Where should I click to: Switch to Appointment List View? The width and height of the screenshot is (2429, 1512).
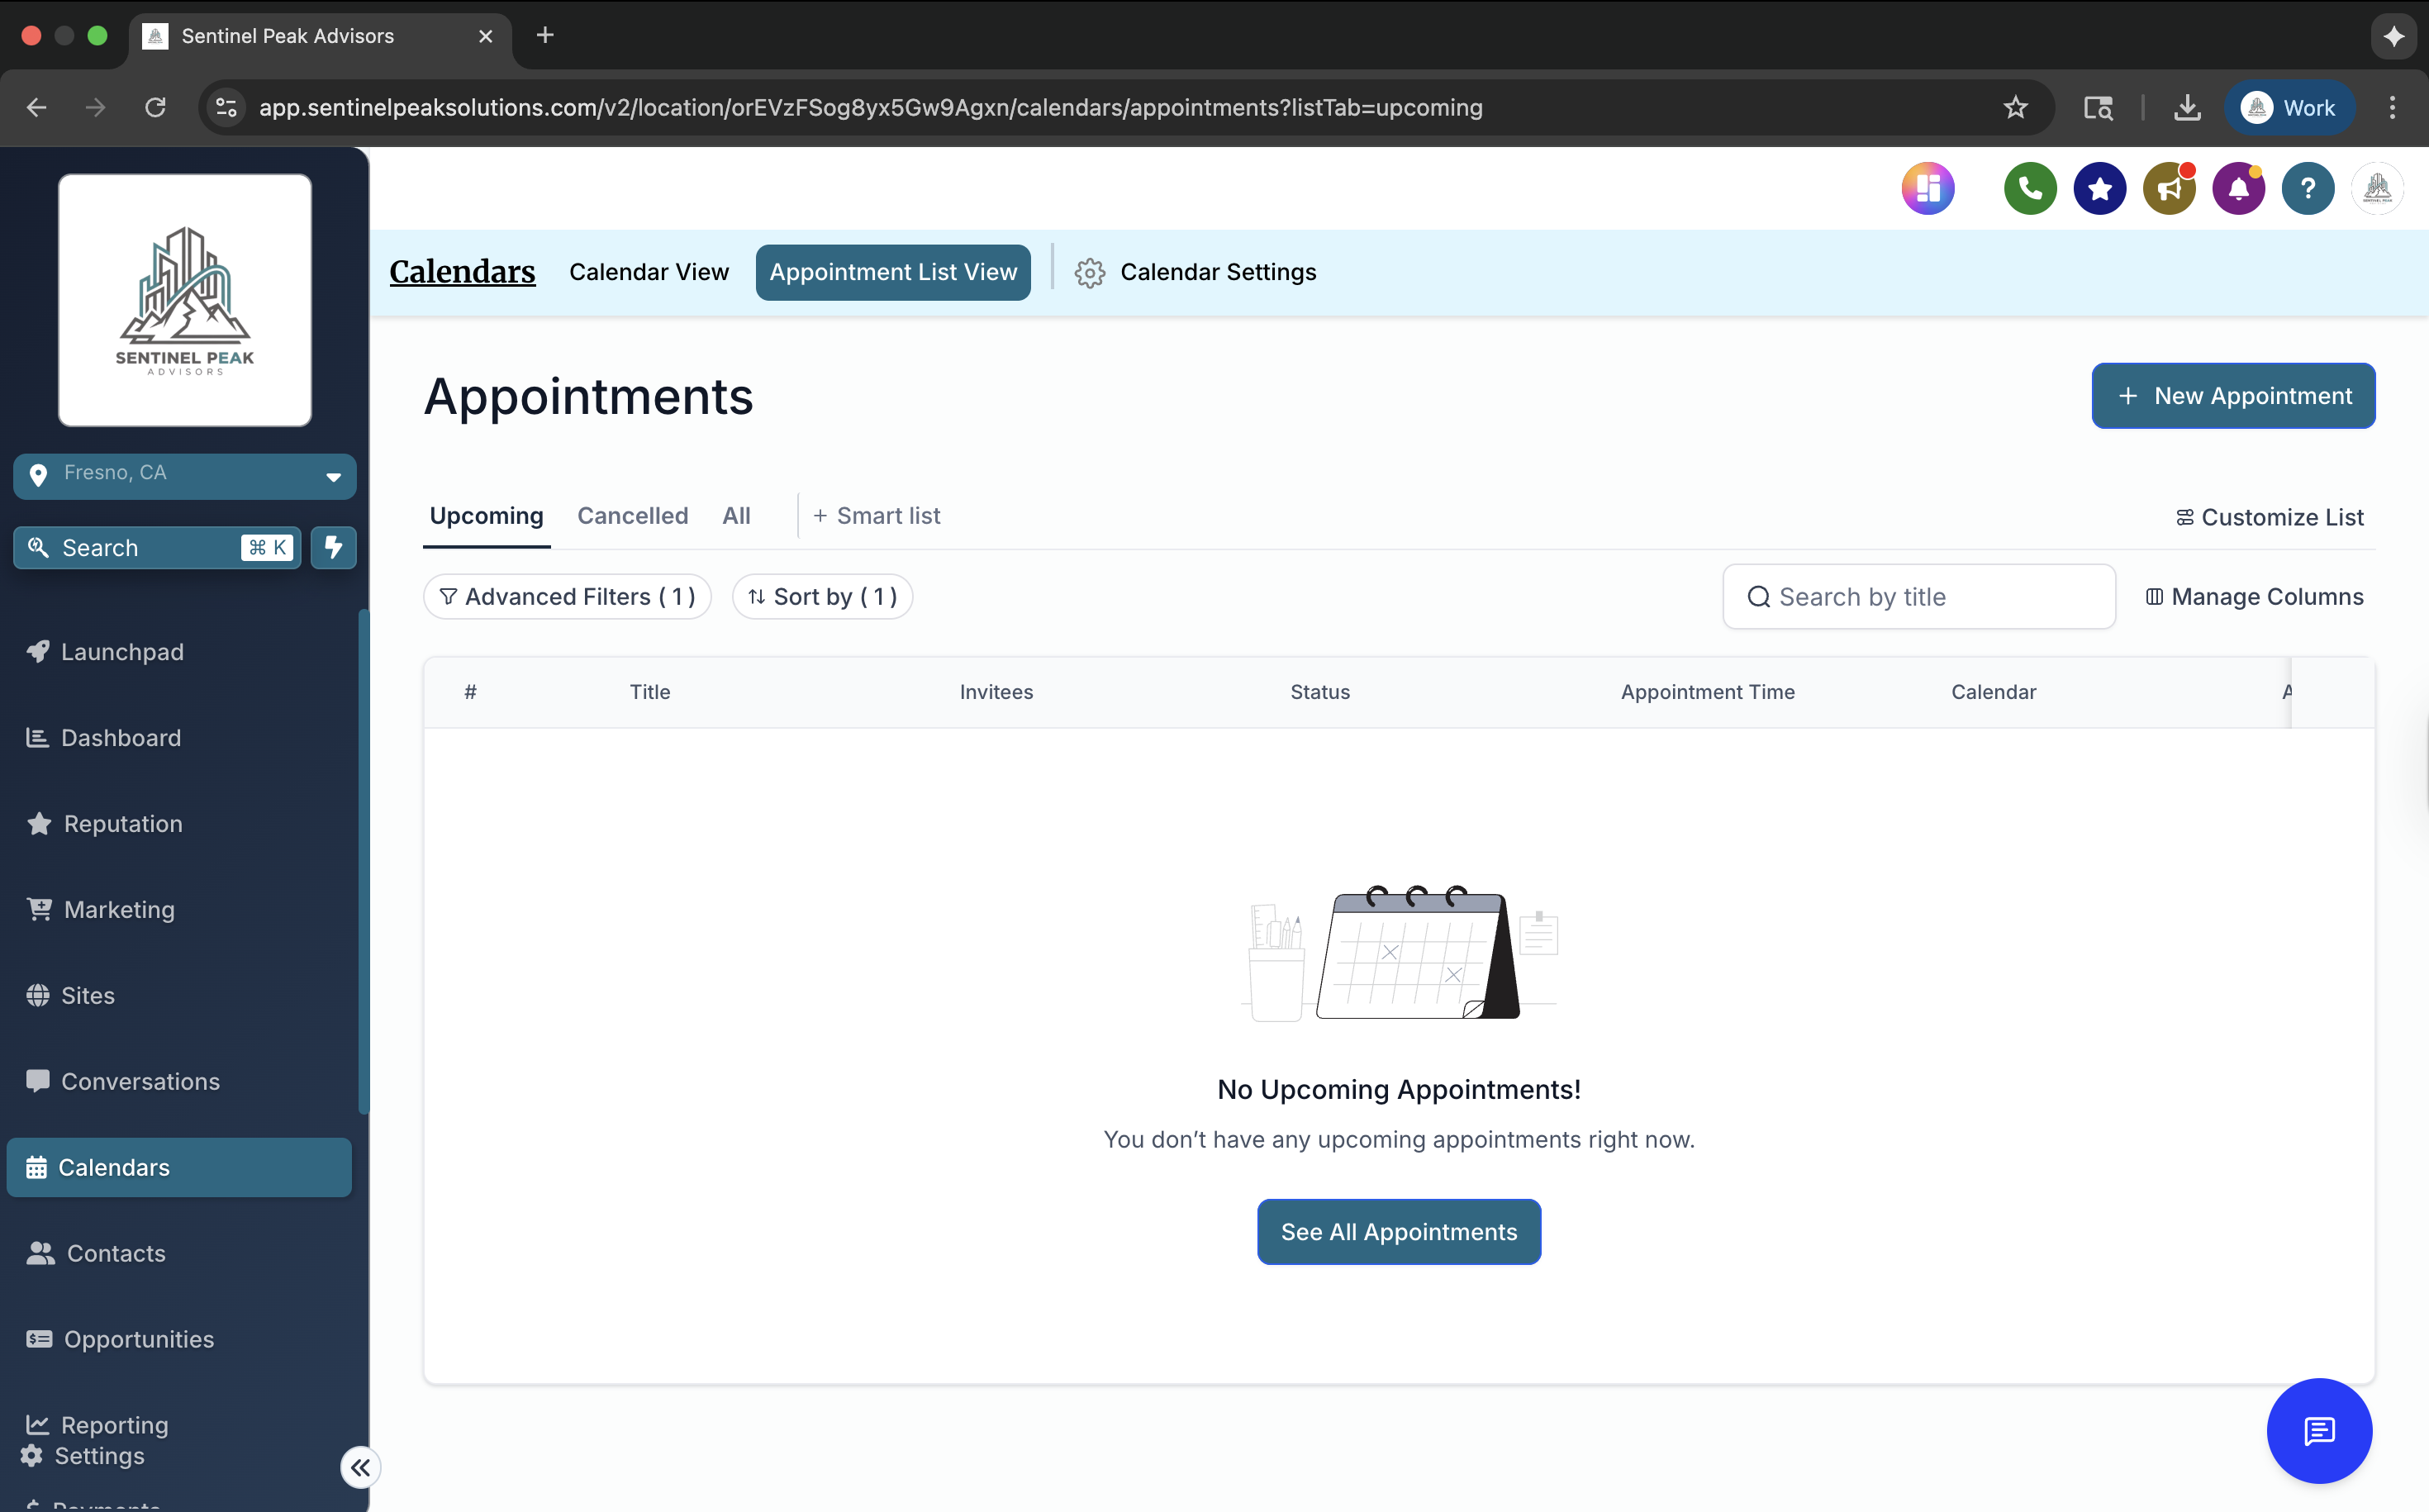(893, 271)
